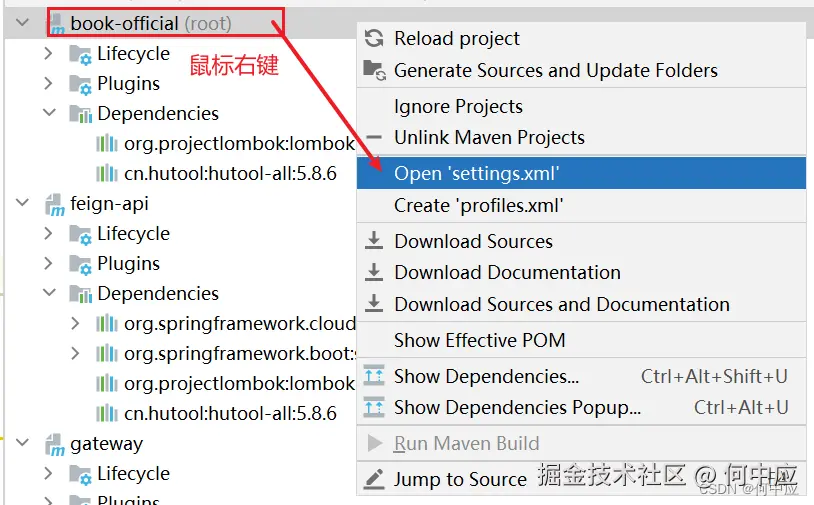The width and height of the screenshot is (814, 505).
Task: Click the Jump to Source pencil icon
Action: click(374, 479)
